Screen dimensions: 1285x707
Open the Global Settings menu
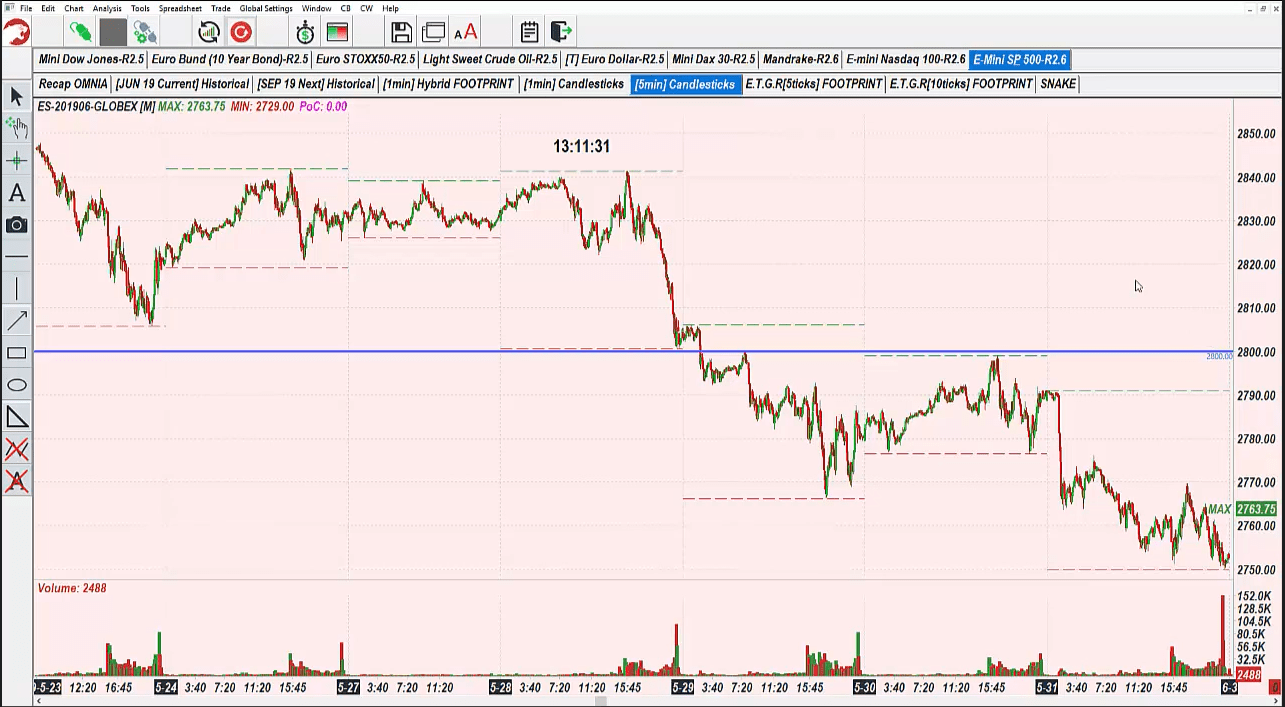266,8
